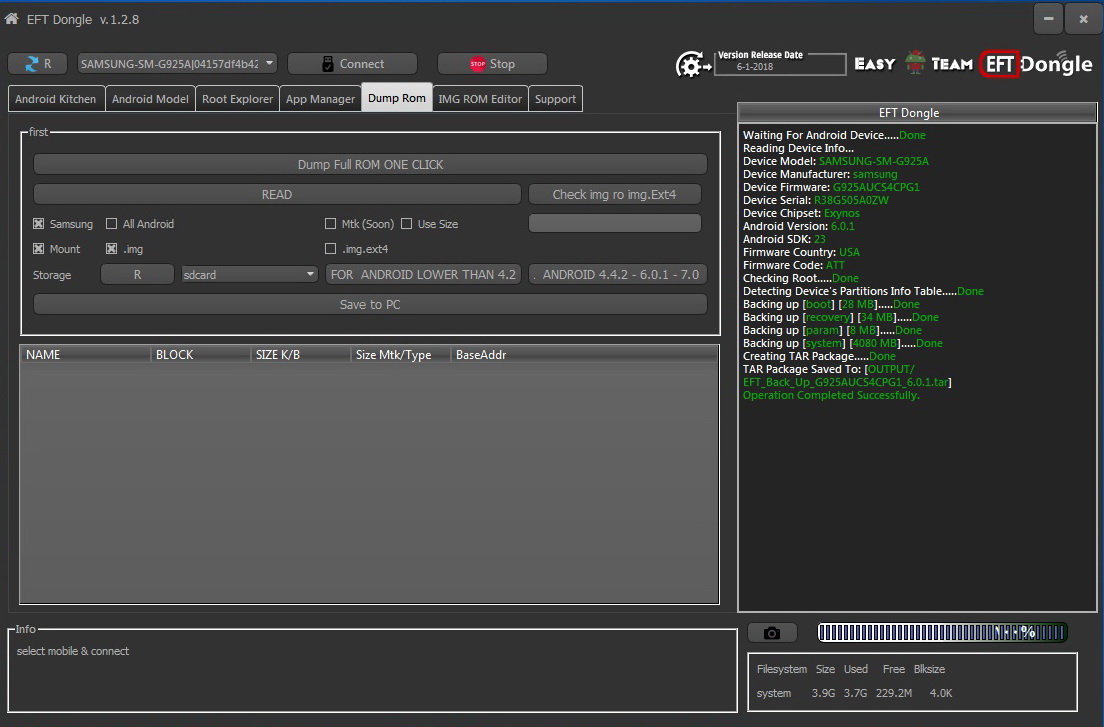The image size is (1104, 727).
Task: Click the 'Backing up [system]' log line
Action: (843, 343)
